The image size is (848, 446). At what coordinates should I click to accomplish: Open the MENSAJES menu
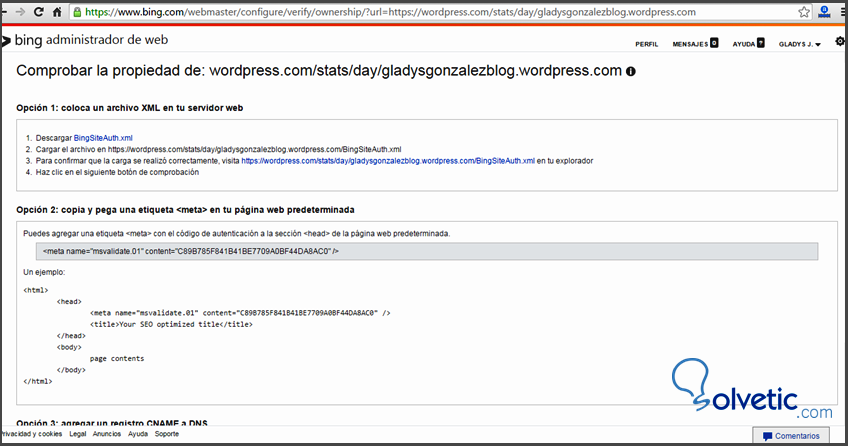pyautogui.click(x=690, y=44)
